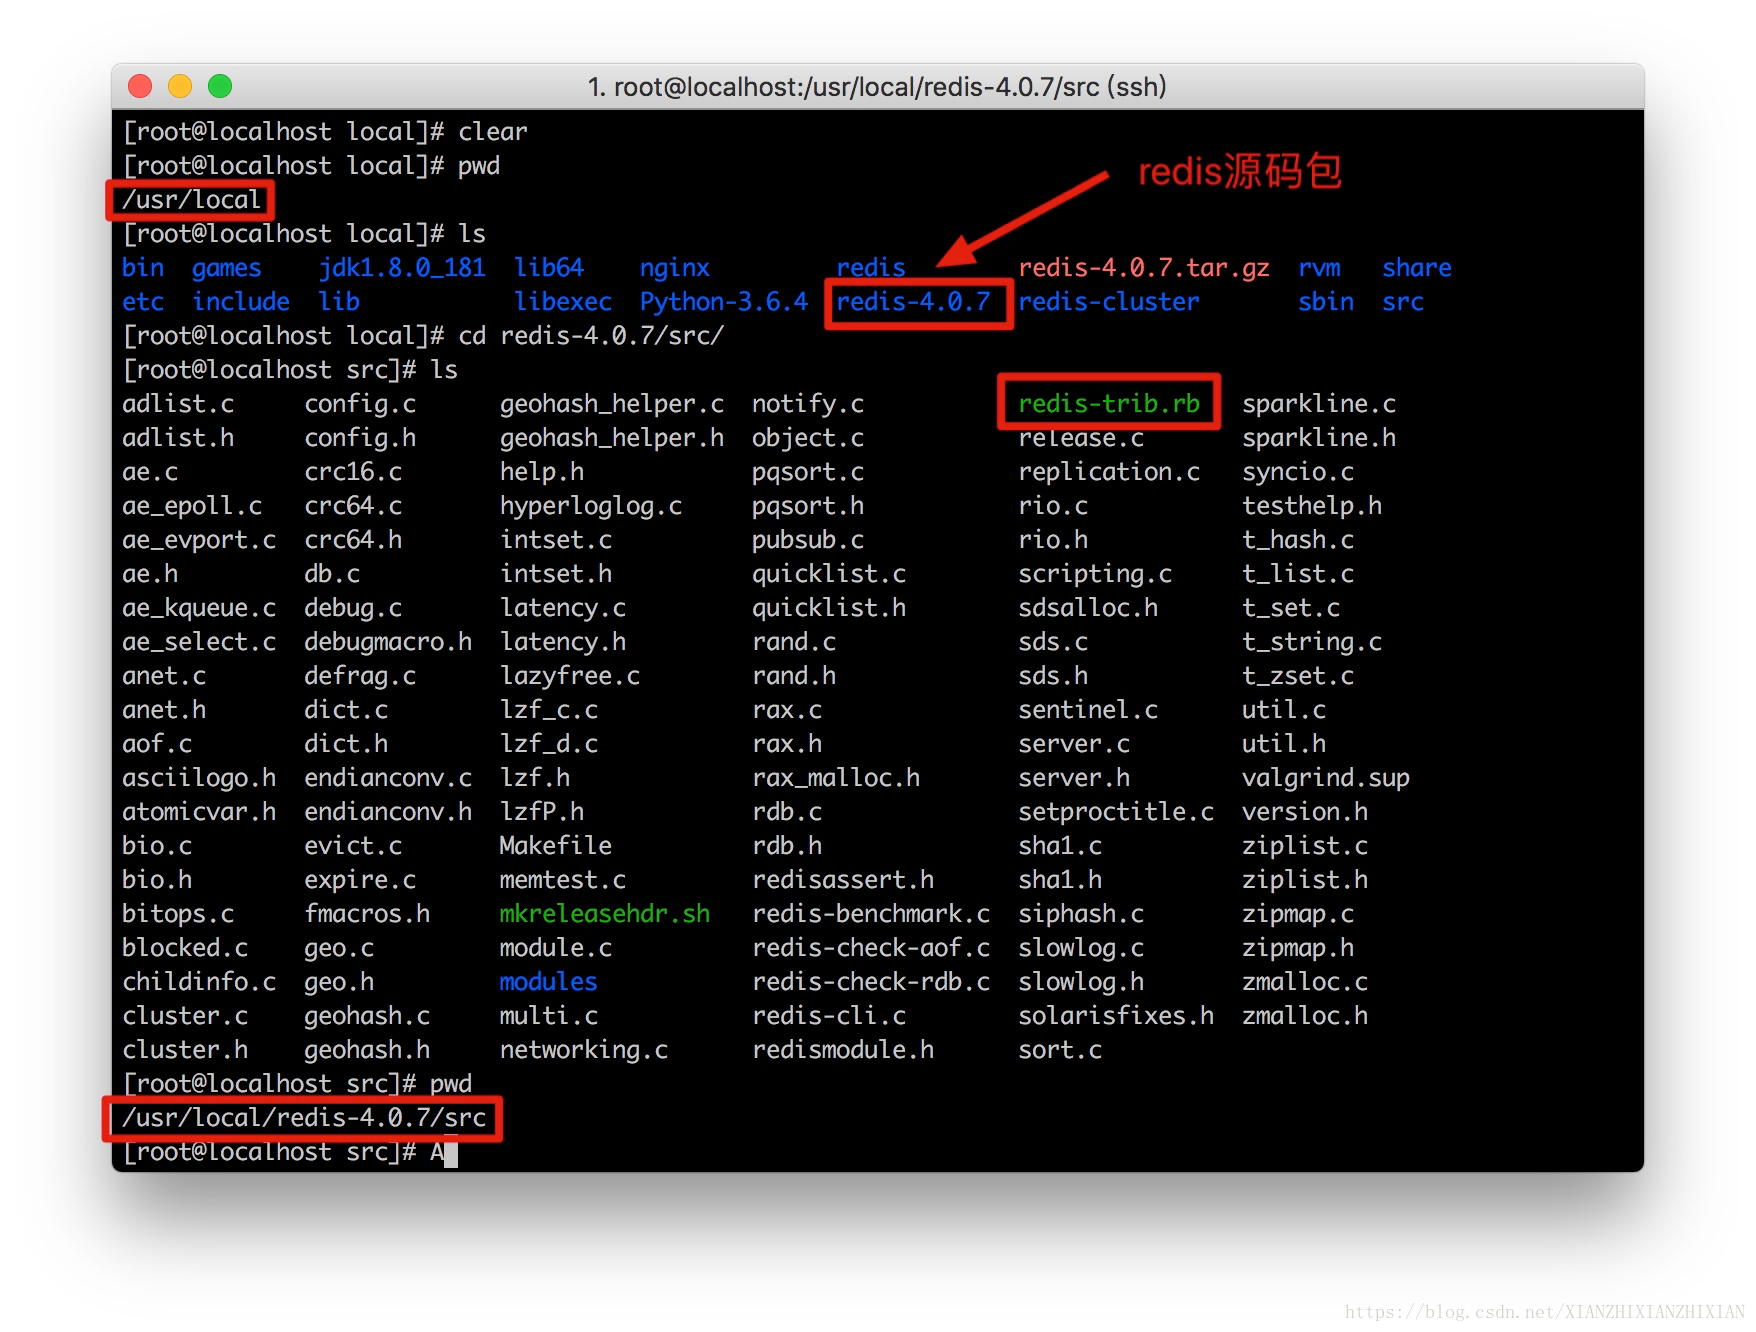Select the redis-check-rdb.c file name
The image size is (1756, 1332).
[871, 982]
